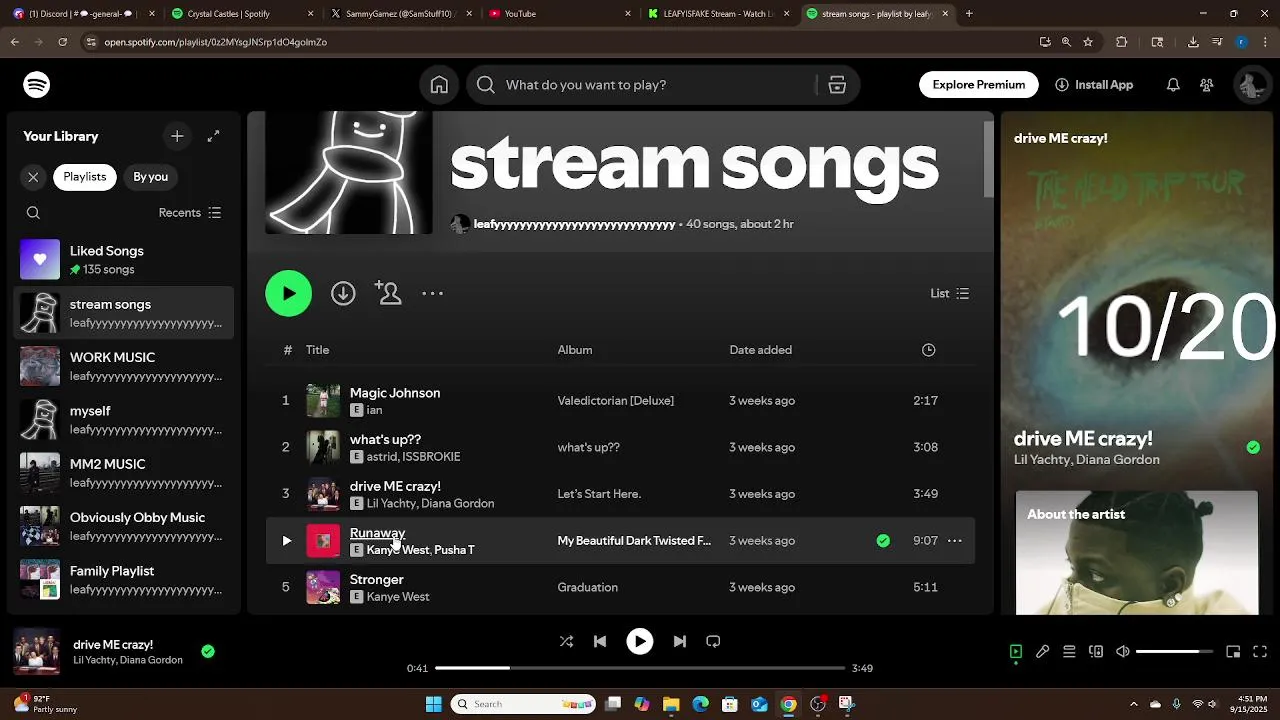Open mini player icon

click(x=1233, y=652)
